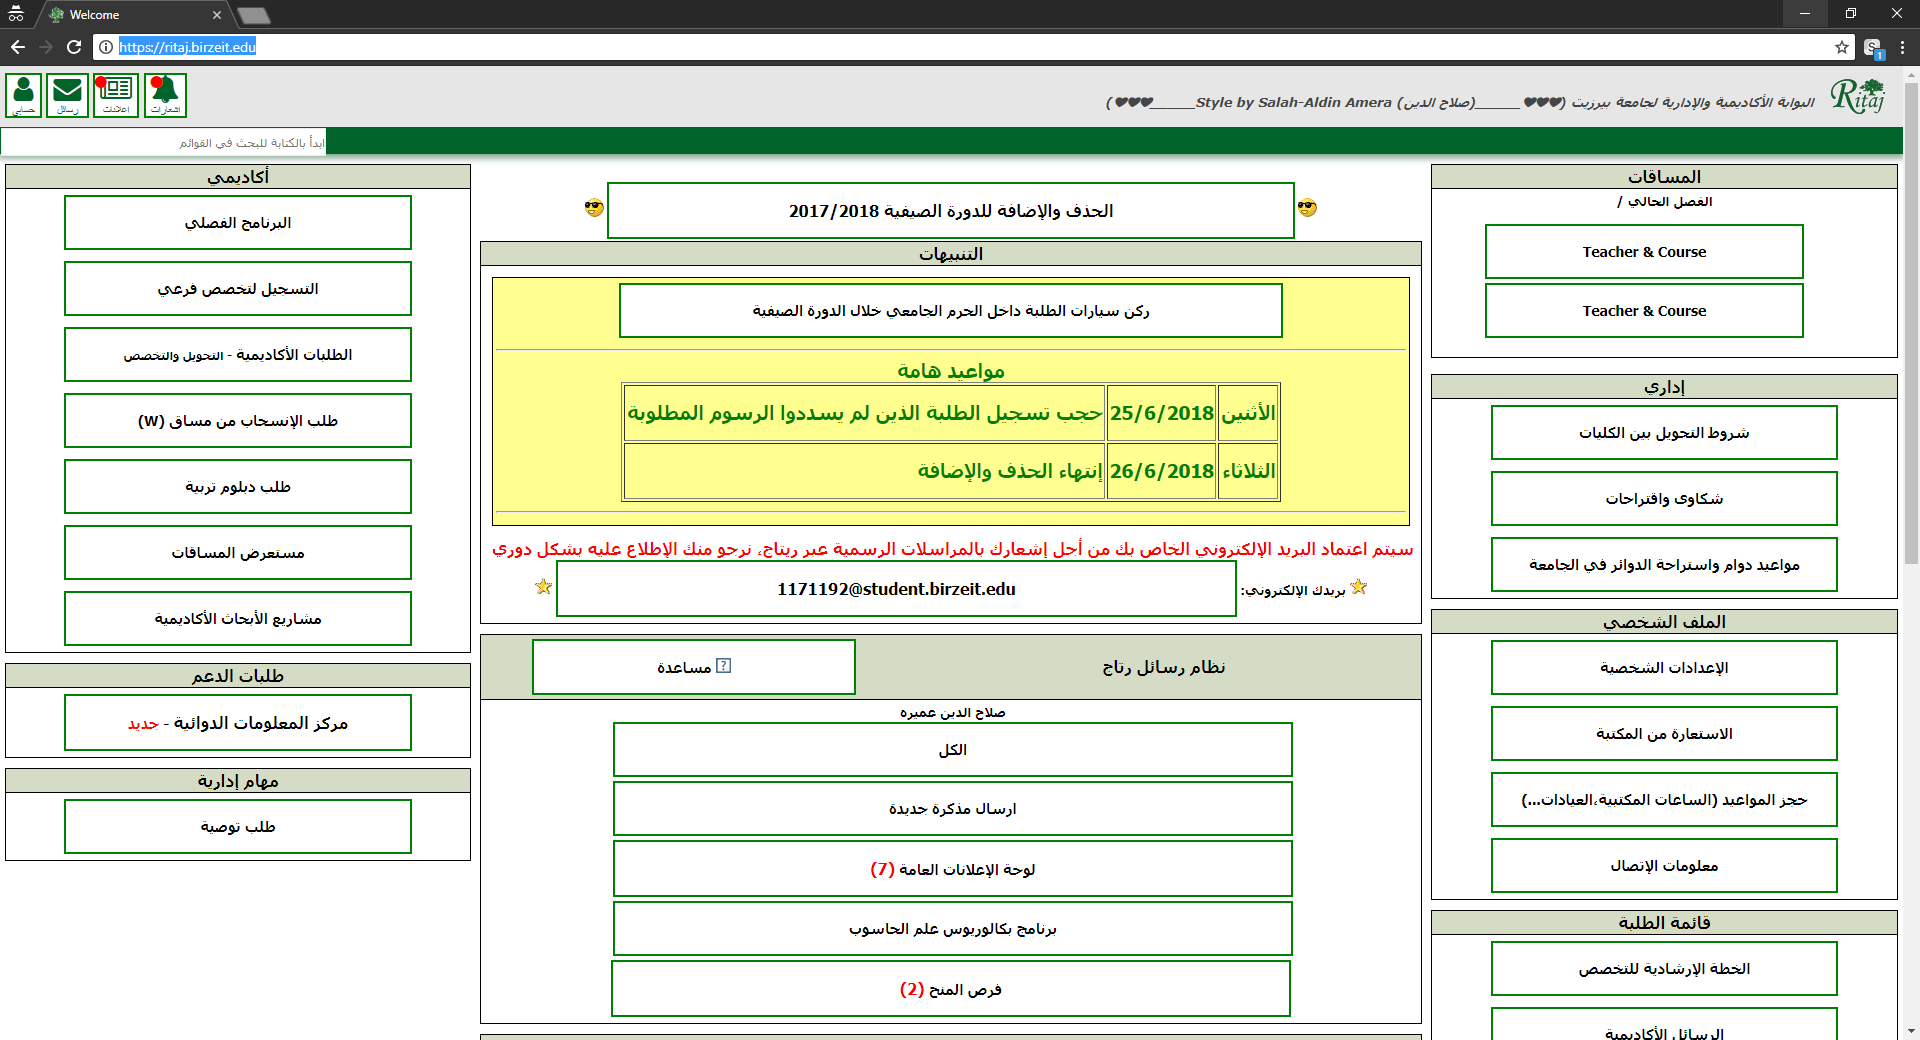Open the Chrome three-dot menu
The width and height of the screenshot is (1920, 1040).
[x=1902, y=47]
